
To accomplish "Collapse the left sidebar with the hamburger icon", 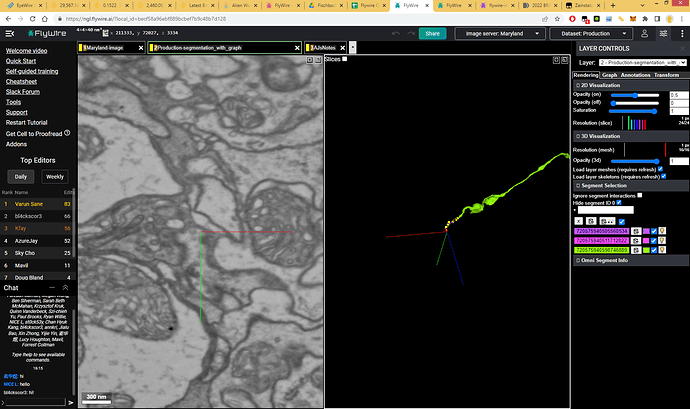I will (x=10, y=33).
